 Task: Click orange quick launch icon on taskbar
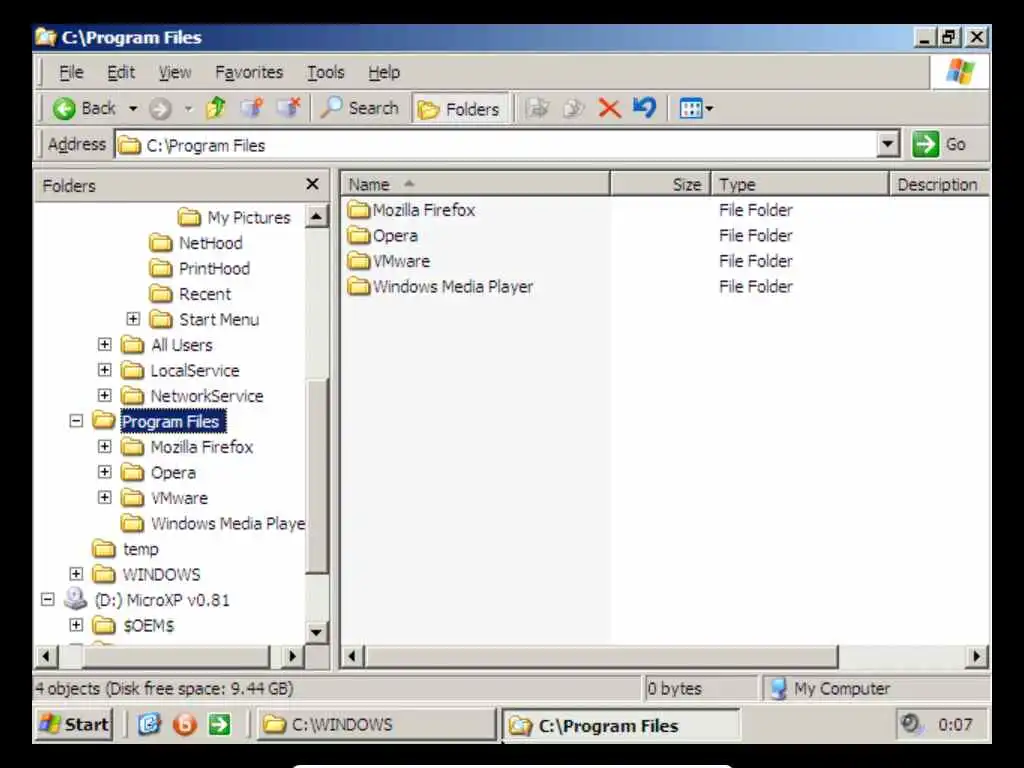(185, 724)
